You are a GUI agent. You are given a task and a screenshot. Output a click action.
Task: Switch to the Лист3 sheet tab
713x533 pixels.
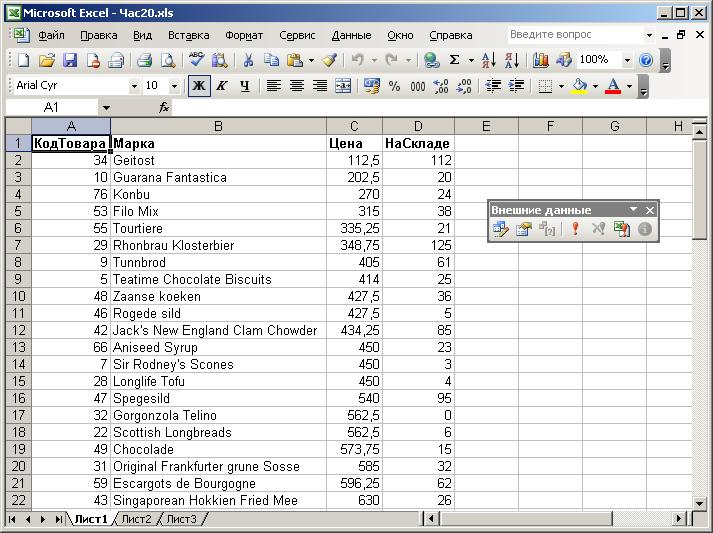(x=181, y=519)
